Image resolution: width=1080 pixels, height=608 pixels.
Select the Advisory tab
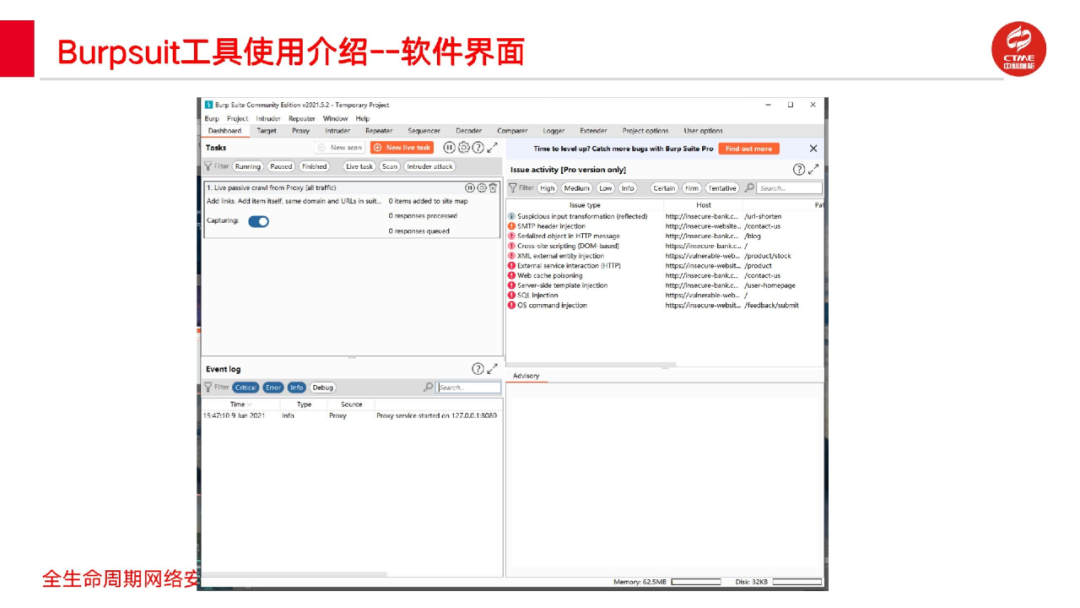526,376
